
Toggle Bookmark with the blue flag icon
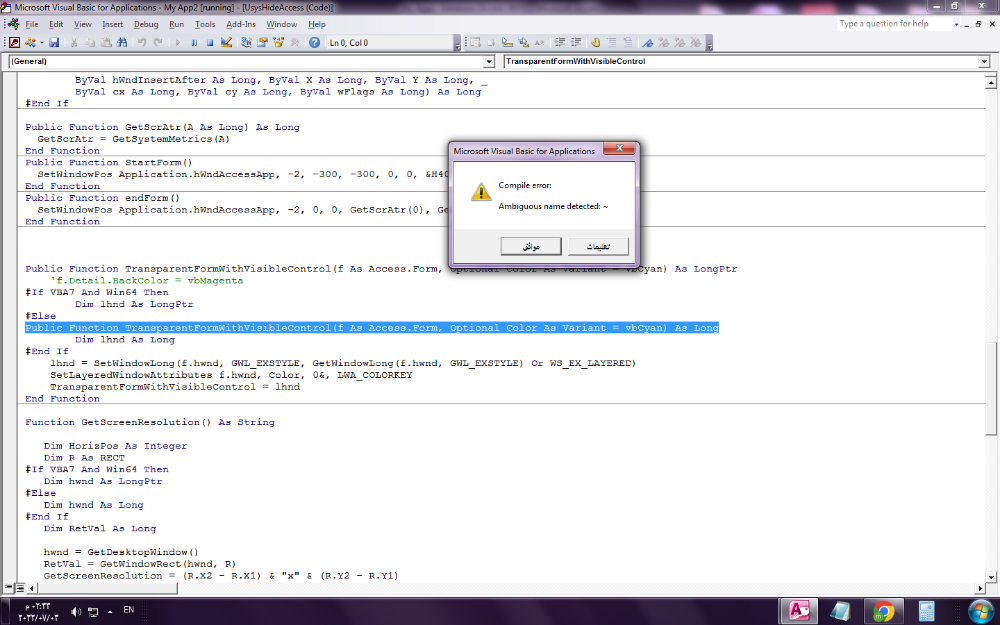648,43
